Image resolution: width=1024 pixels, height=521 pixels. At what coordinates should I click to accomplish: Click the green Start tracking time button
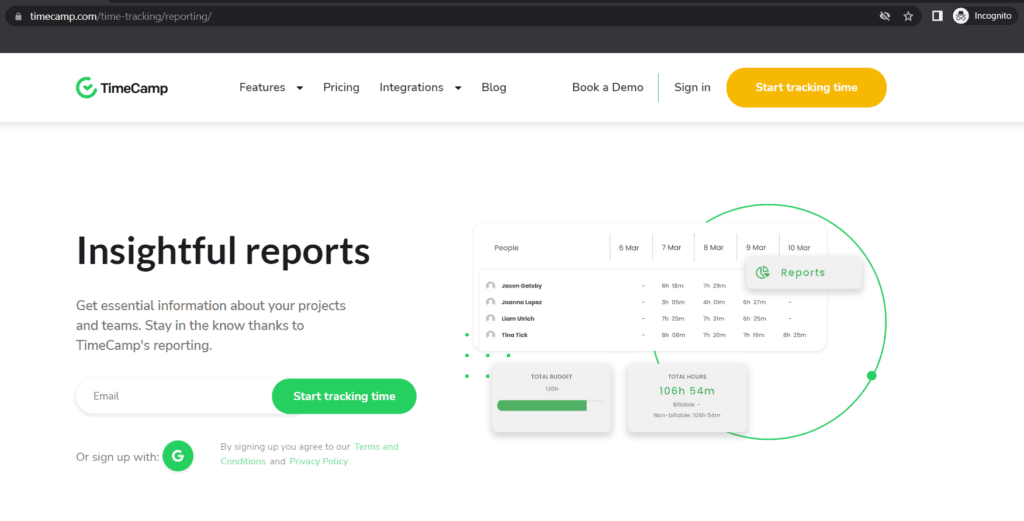(x=344, y=396)
